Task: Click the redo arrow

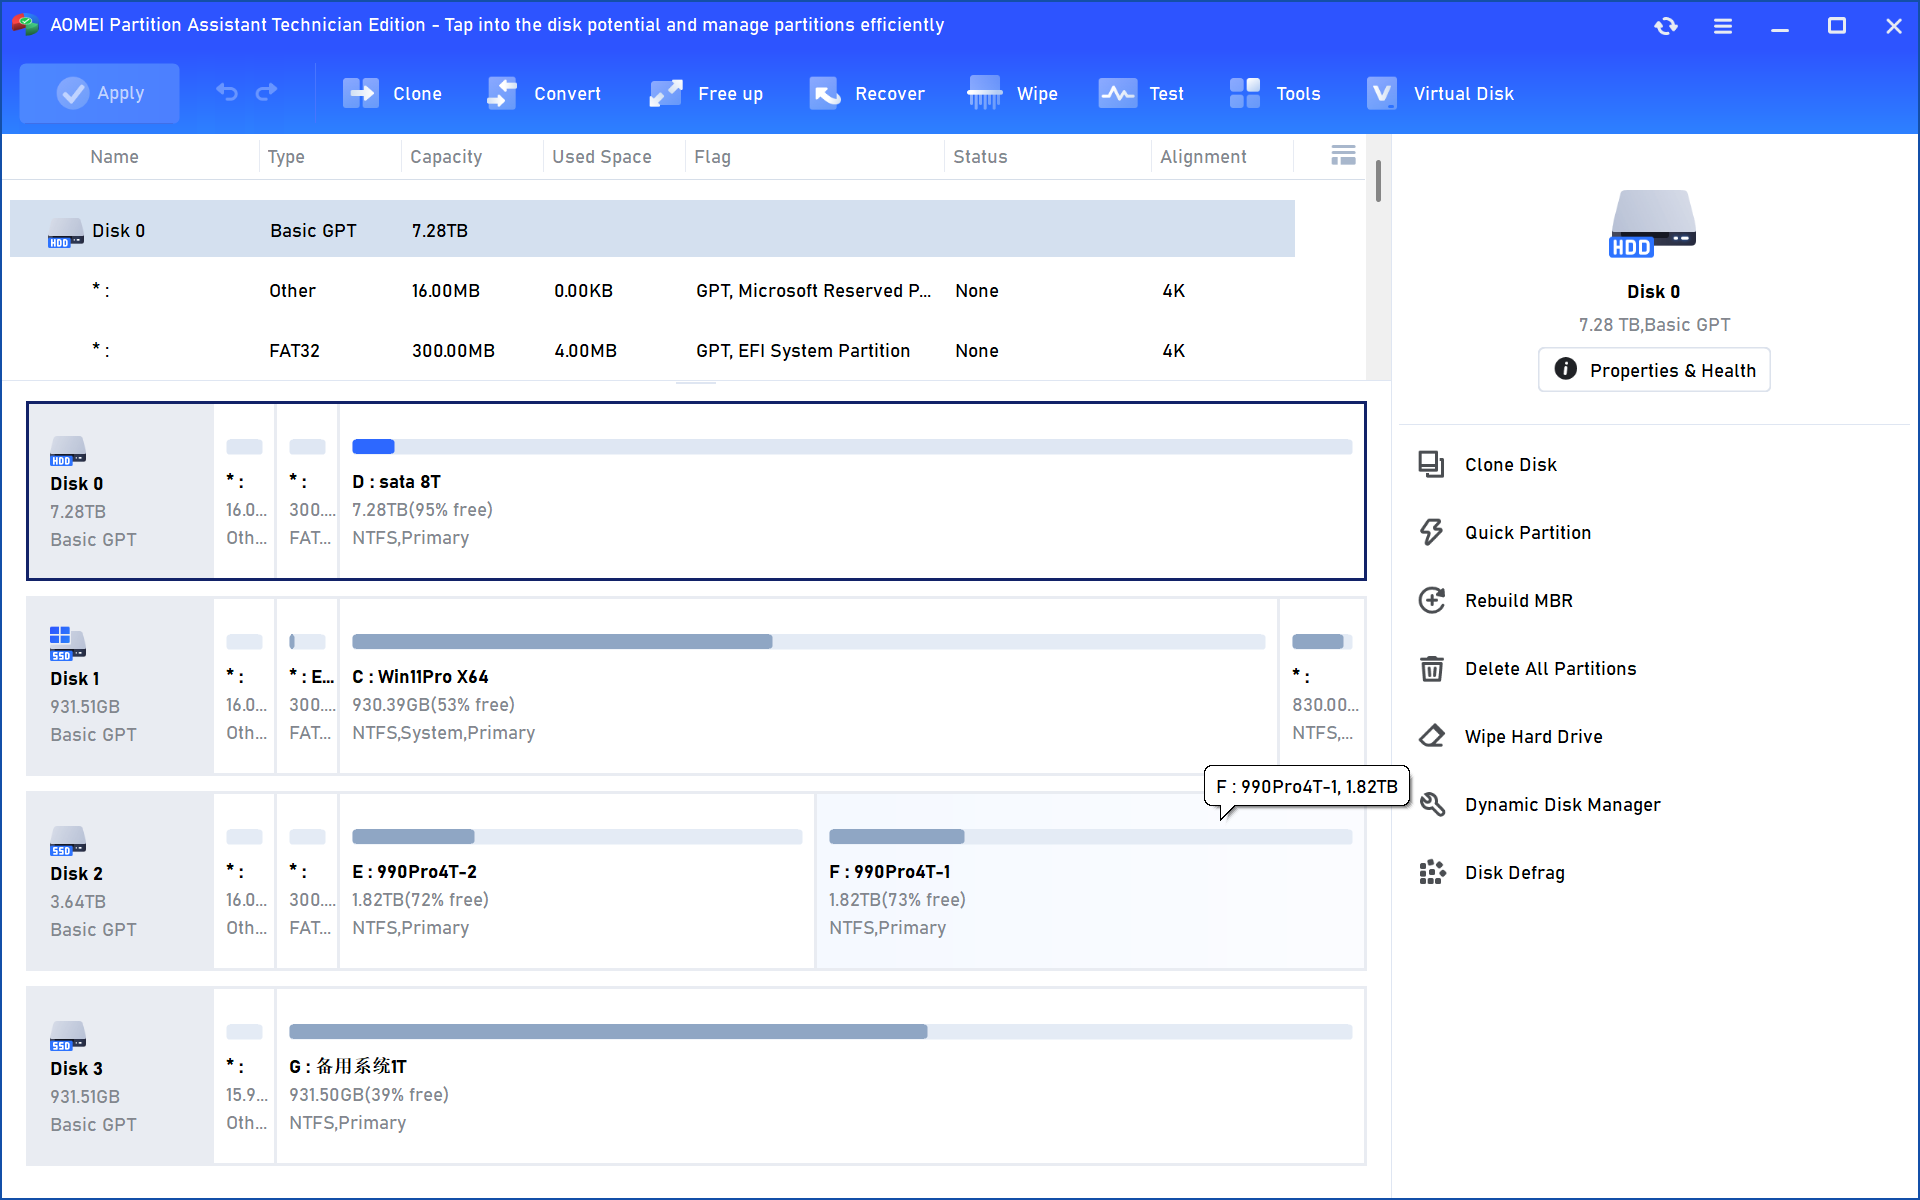Action: click(266, 92)
